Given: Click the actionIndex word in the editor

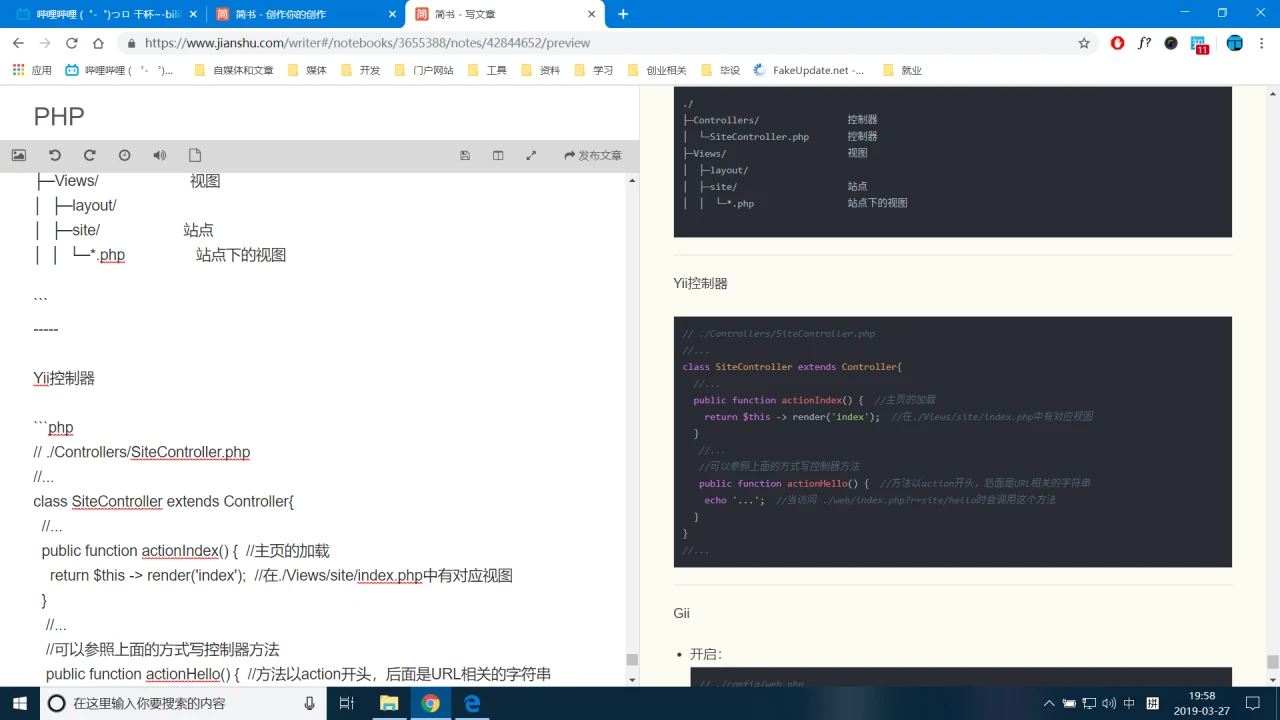Looking at the screenshot, I should coord(180,550).
